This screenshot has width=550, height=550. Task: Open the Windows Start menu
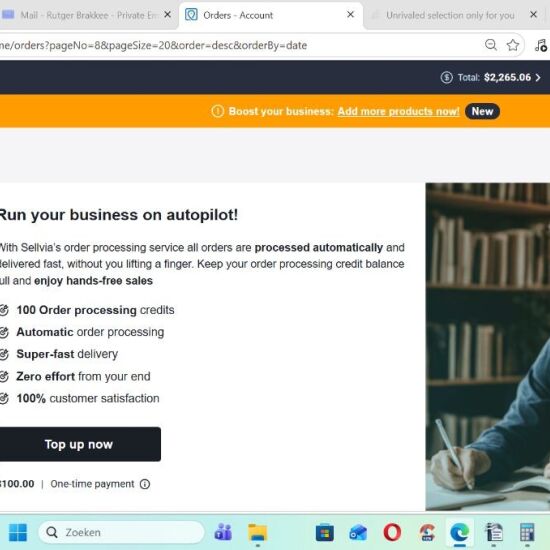click(18, 532)
